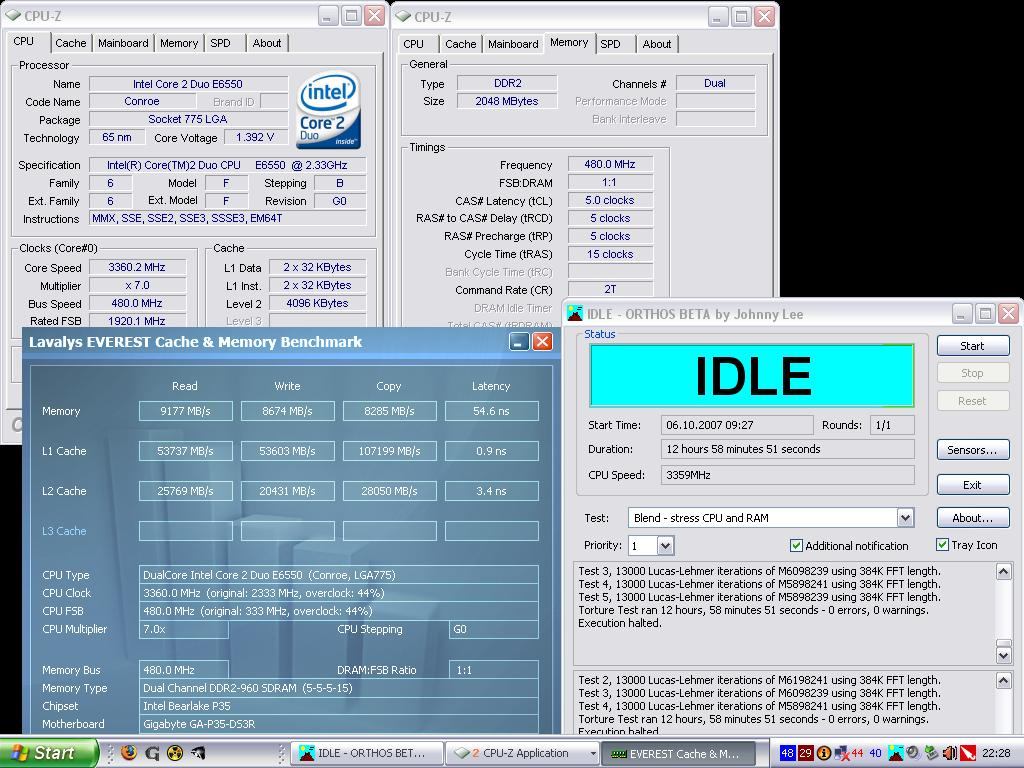Open the About tab in left CPU-Z window
The width and height of the screenshot is (1024, 768).
click(x=266, y=43)
